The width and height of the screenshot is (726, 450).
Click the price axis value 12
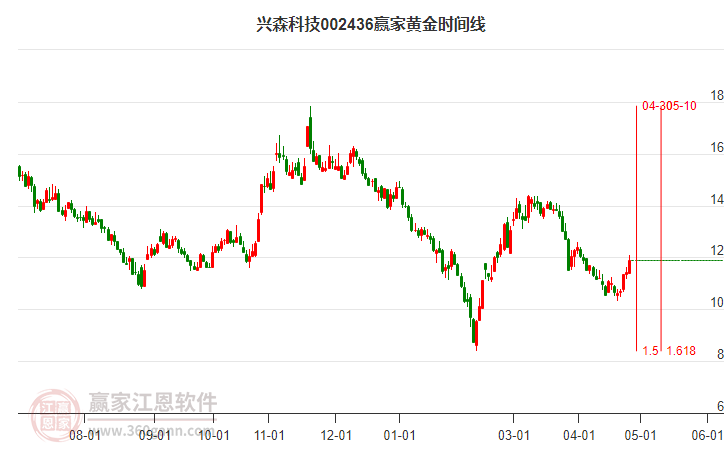click(717, 250)
